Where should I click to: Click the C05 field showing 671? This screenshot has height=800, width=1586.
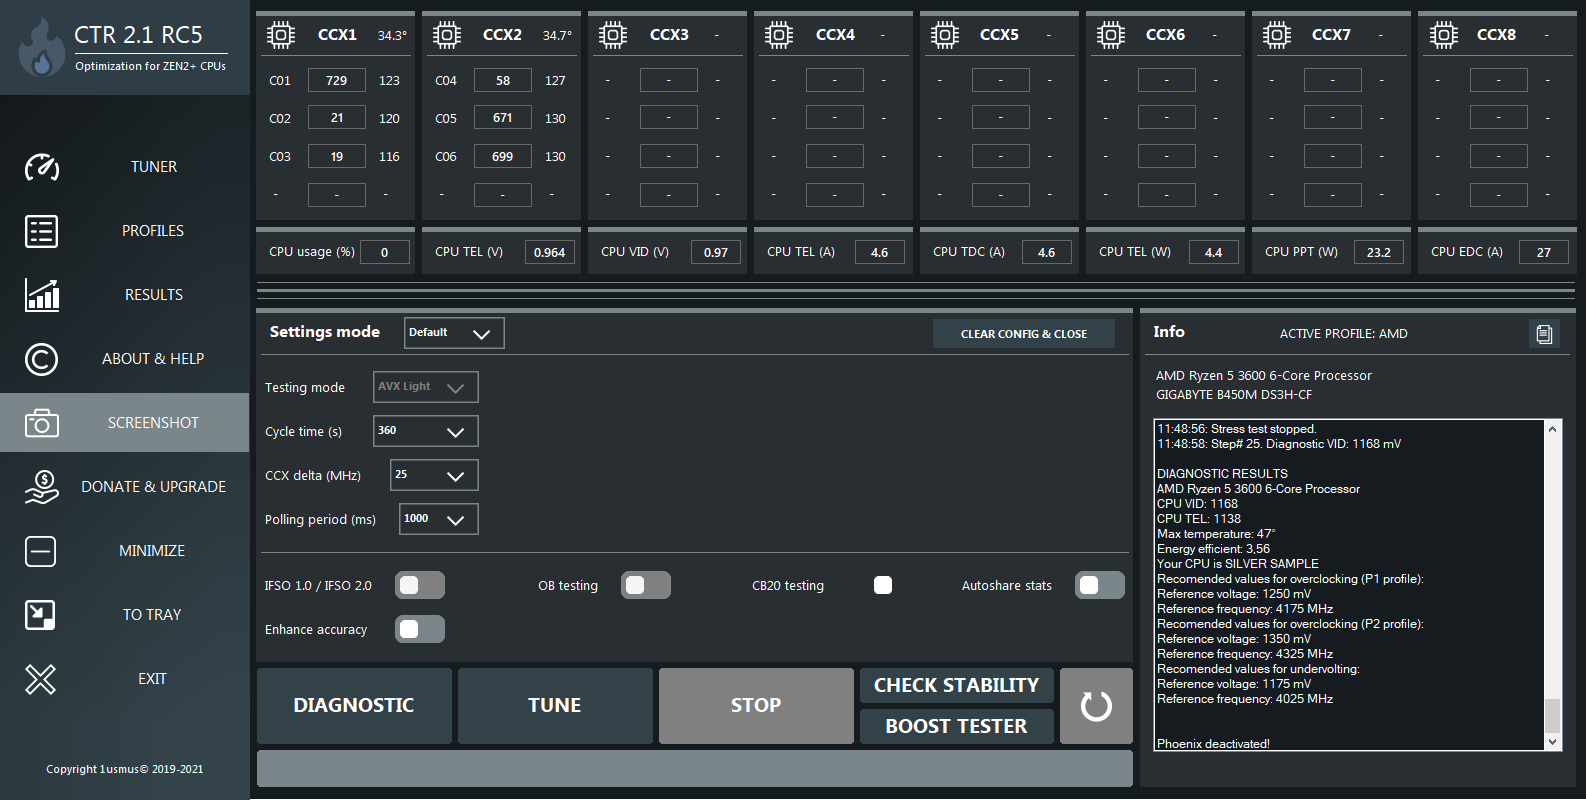pos(503,118)
